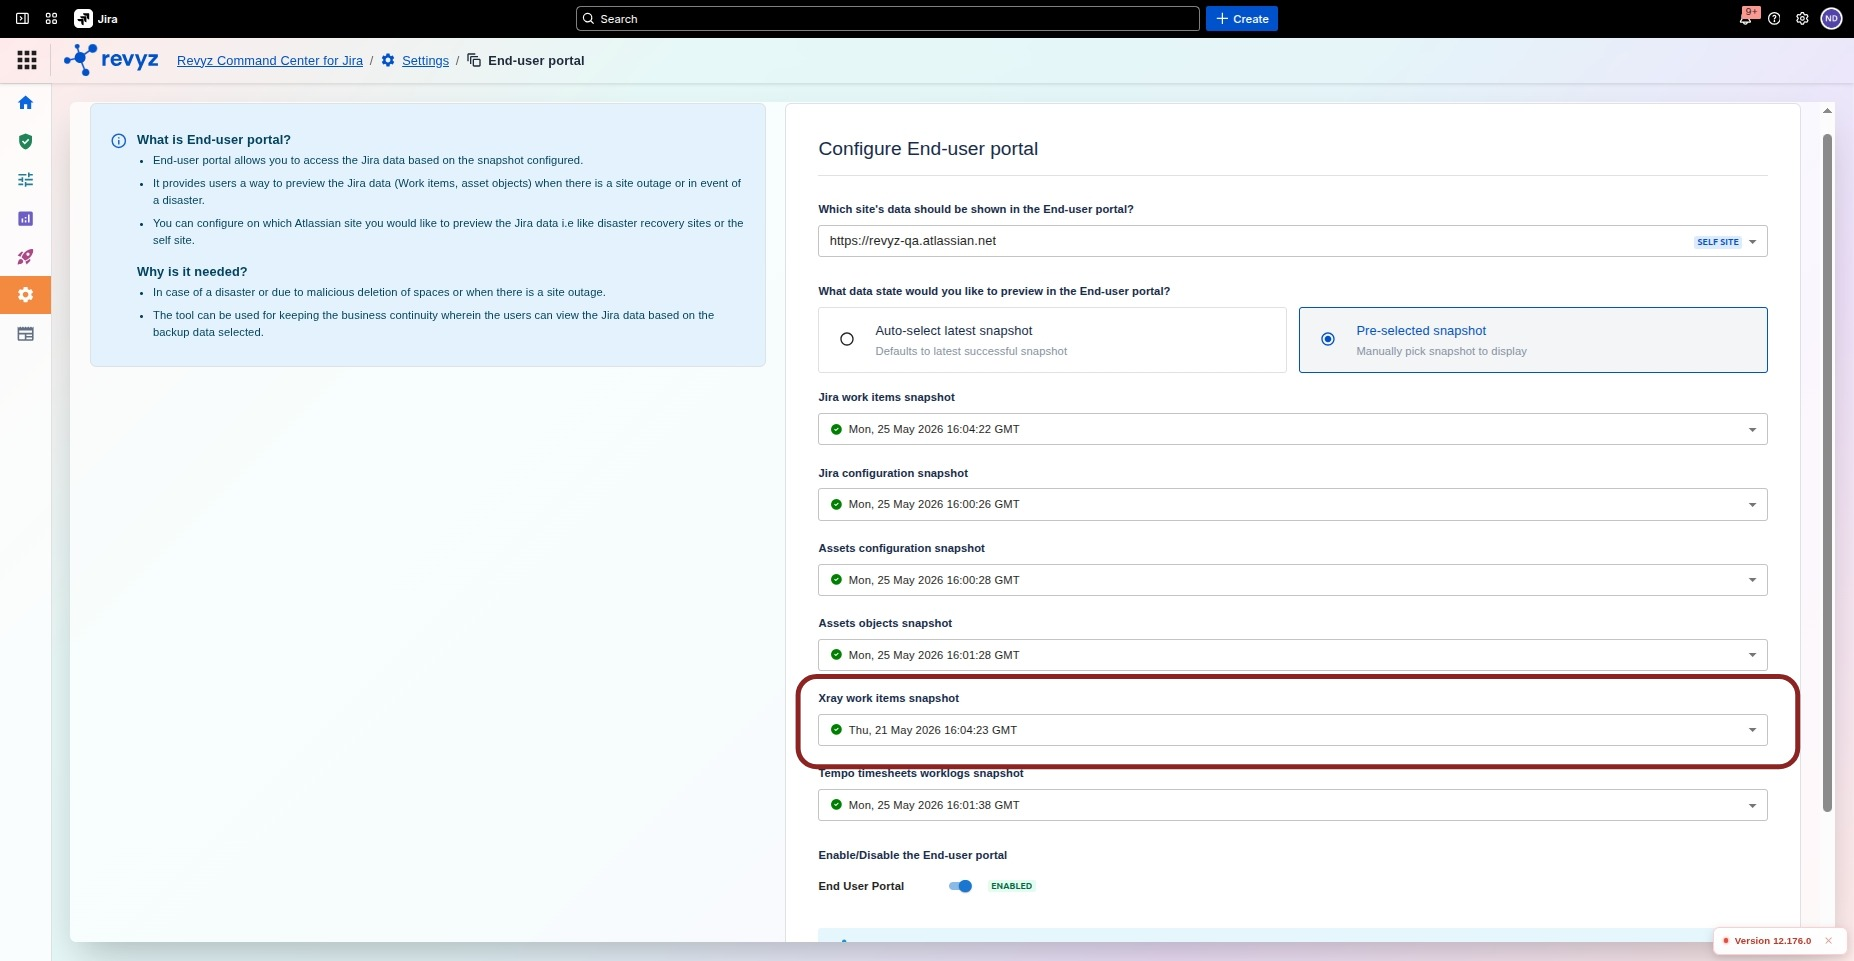The image size is (1854, 961).
Task: Click the info icon beside What is End-user portal
Action: point(119,141)
